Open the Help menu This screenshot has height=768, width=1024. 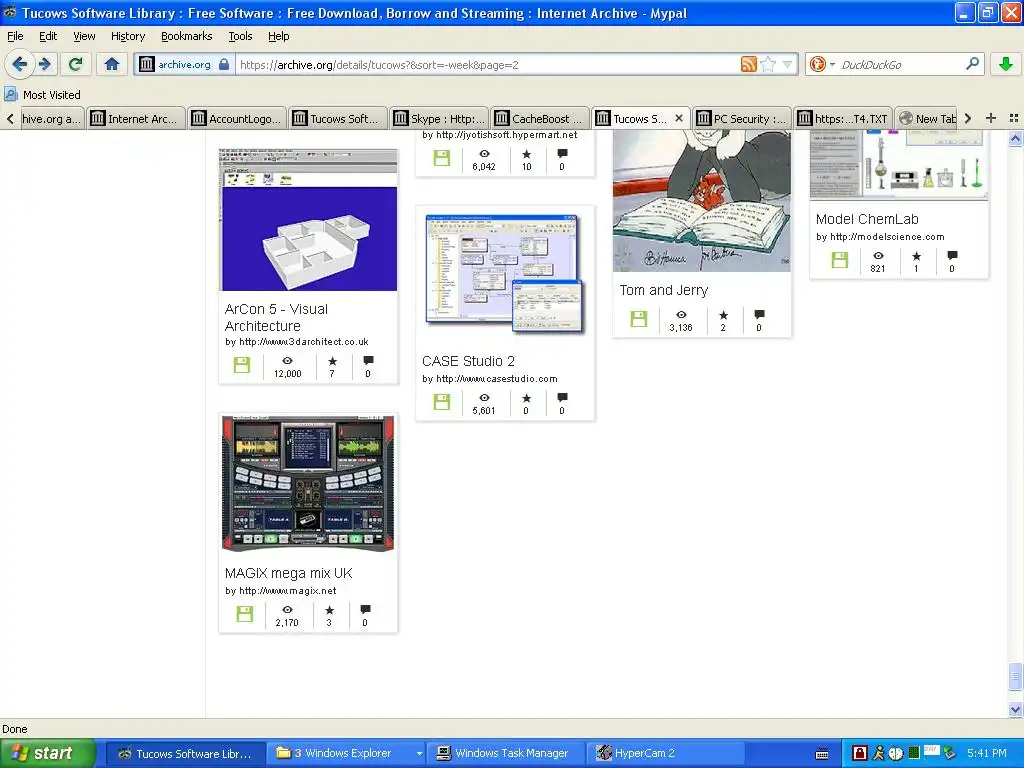(x=278, y=36)
